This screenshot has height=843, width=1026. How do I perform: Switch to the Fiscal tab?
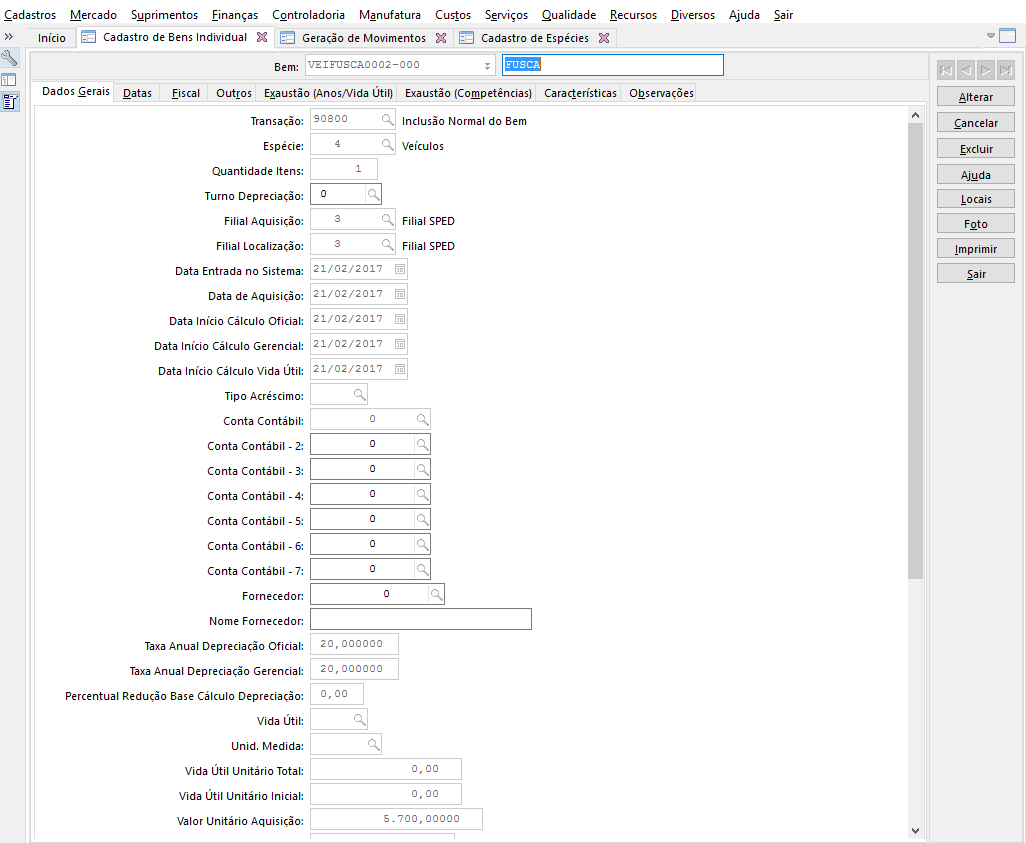(x=186, y=93)
